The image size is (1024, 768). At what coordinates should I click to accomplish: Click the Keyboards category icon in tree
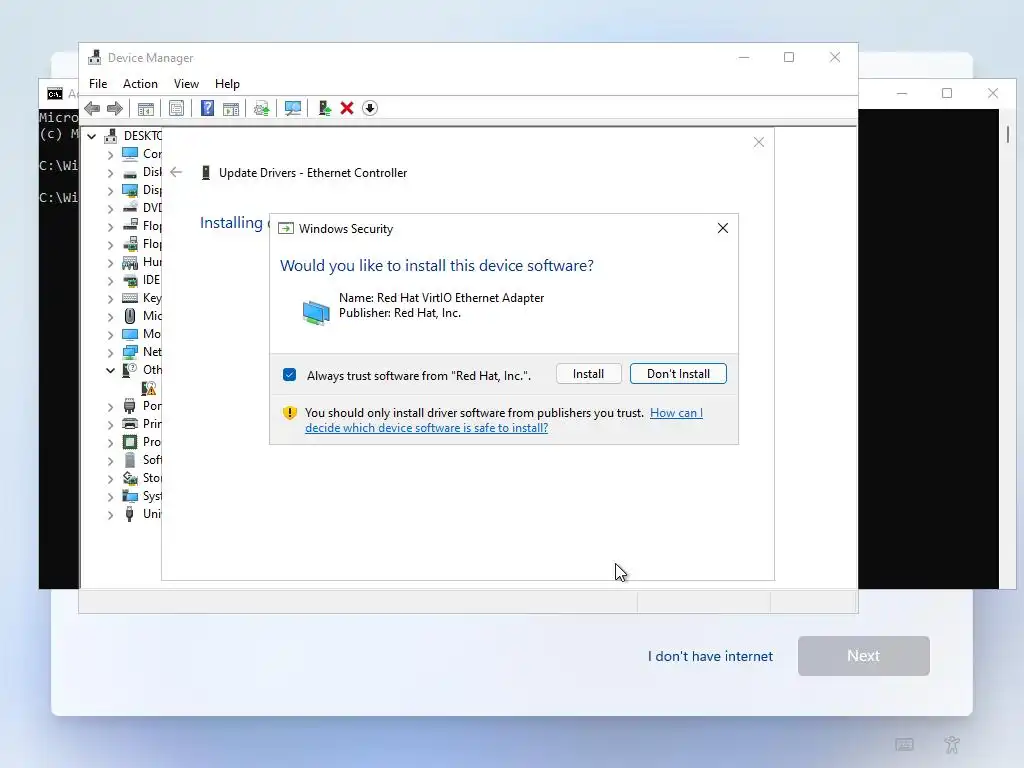pos(130,298)
